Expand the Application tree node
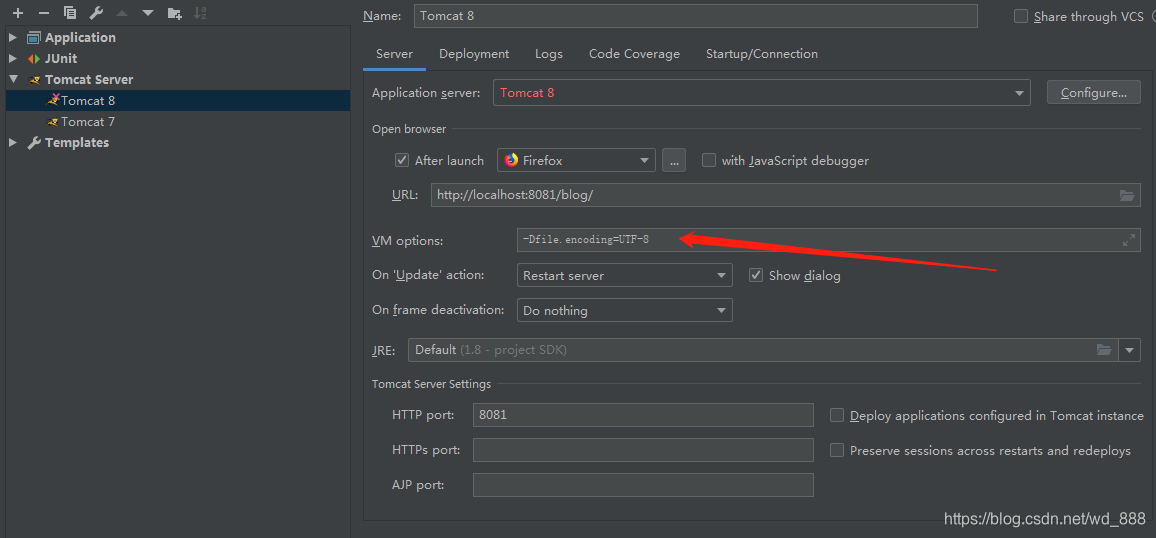 [13, 38]
